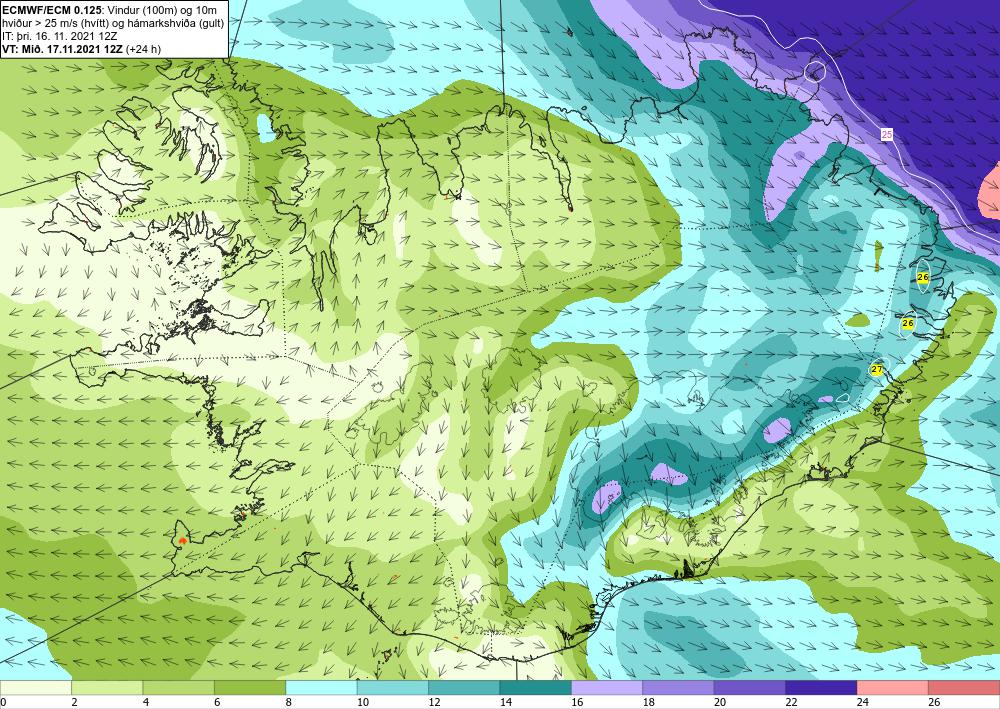Viewport: 1000px width, 709px height.
Task: Click the "0" legend scale number
Action: [3, 703]
